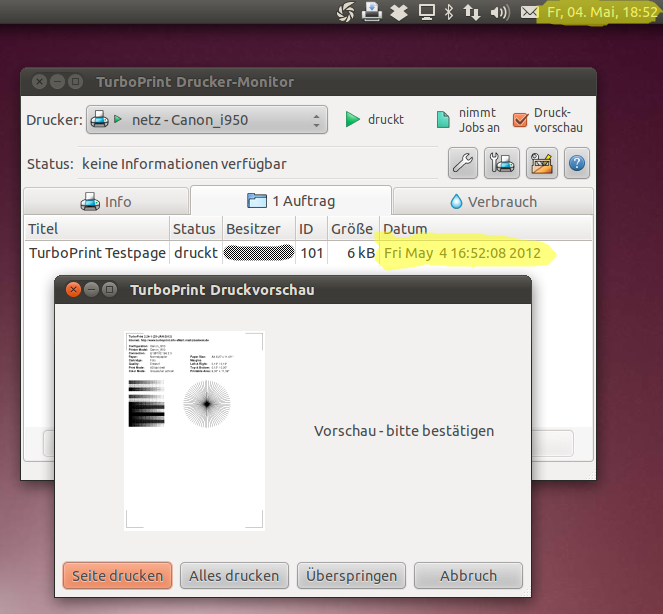Image resolution: width=663 pixels, height=614 pixels.
Task: Click the toolbox icon button
Action: point(541,161)
